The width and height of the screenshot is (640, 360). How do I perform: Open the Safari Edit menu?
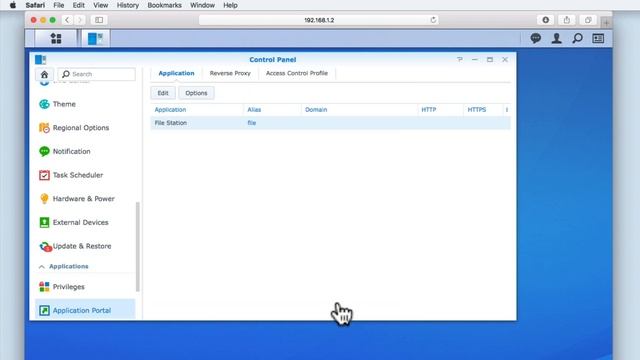click(x=78, y=5)
